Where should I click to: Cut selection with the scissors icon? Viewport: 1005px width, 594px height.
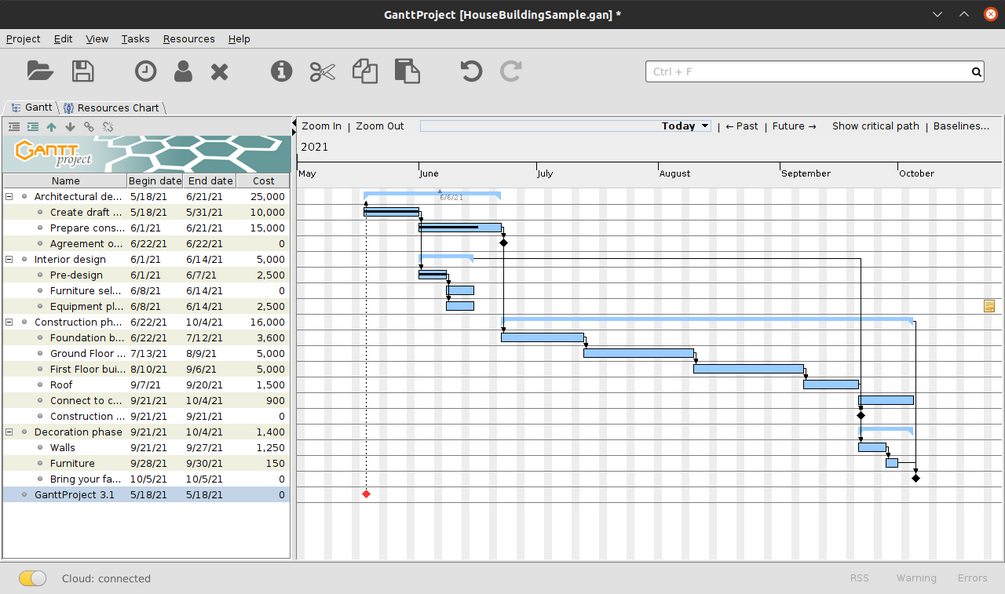point(322,72)
